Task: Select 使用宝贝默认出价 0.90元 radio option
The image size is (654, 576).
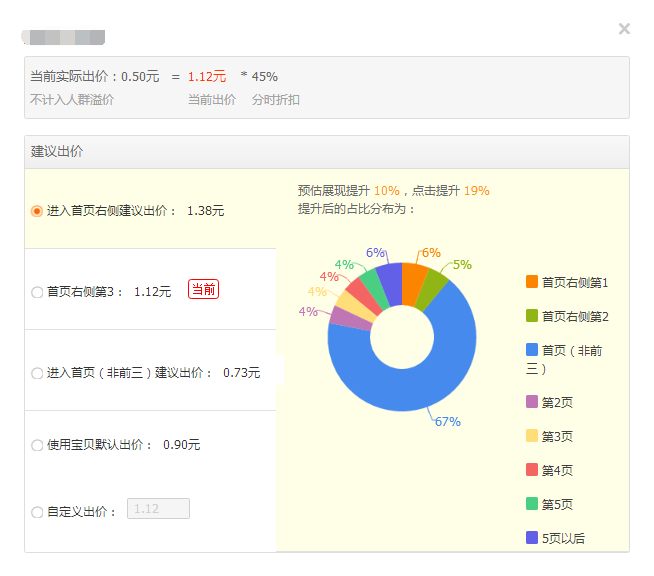Action: (37, 445)
